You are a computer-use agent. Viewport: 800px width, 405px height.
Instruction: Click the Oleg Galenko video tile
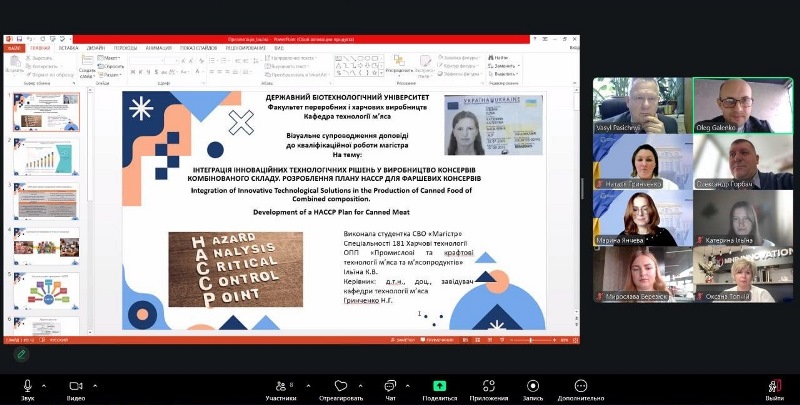coord(742,106)
